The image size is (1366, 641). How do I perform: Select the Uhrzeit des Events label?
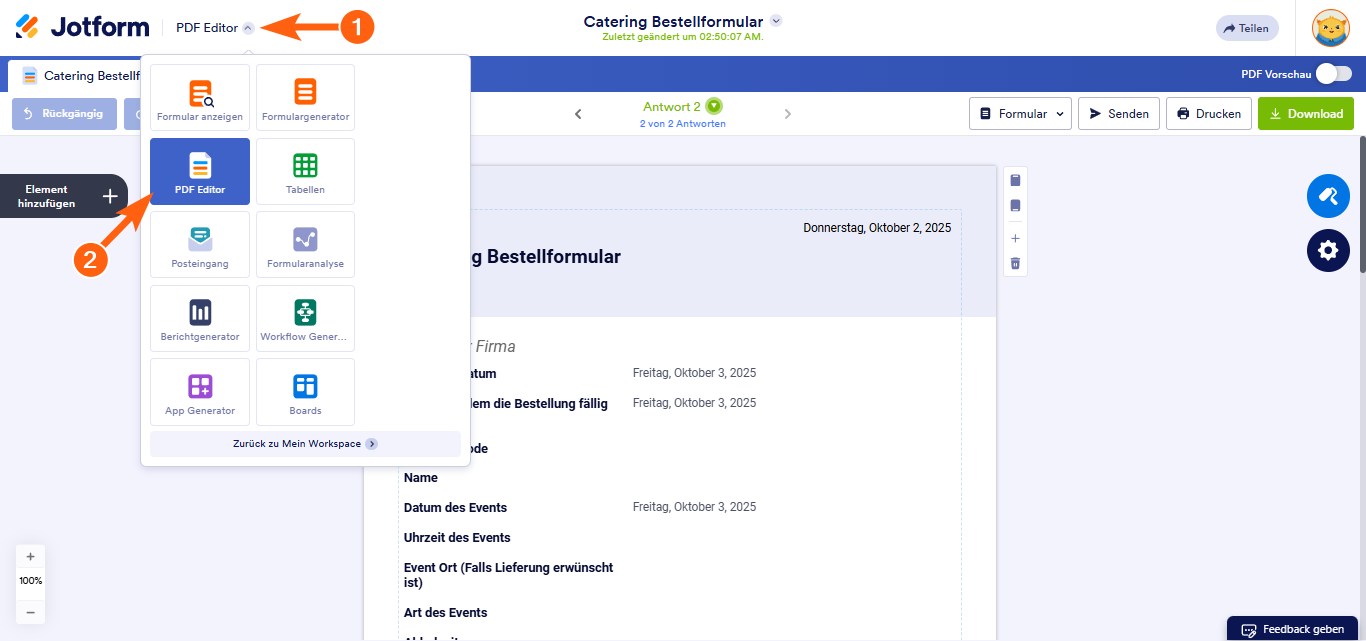point(457,538)
